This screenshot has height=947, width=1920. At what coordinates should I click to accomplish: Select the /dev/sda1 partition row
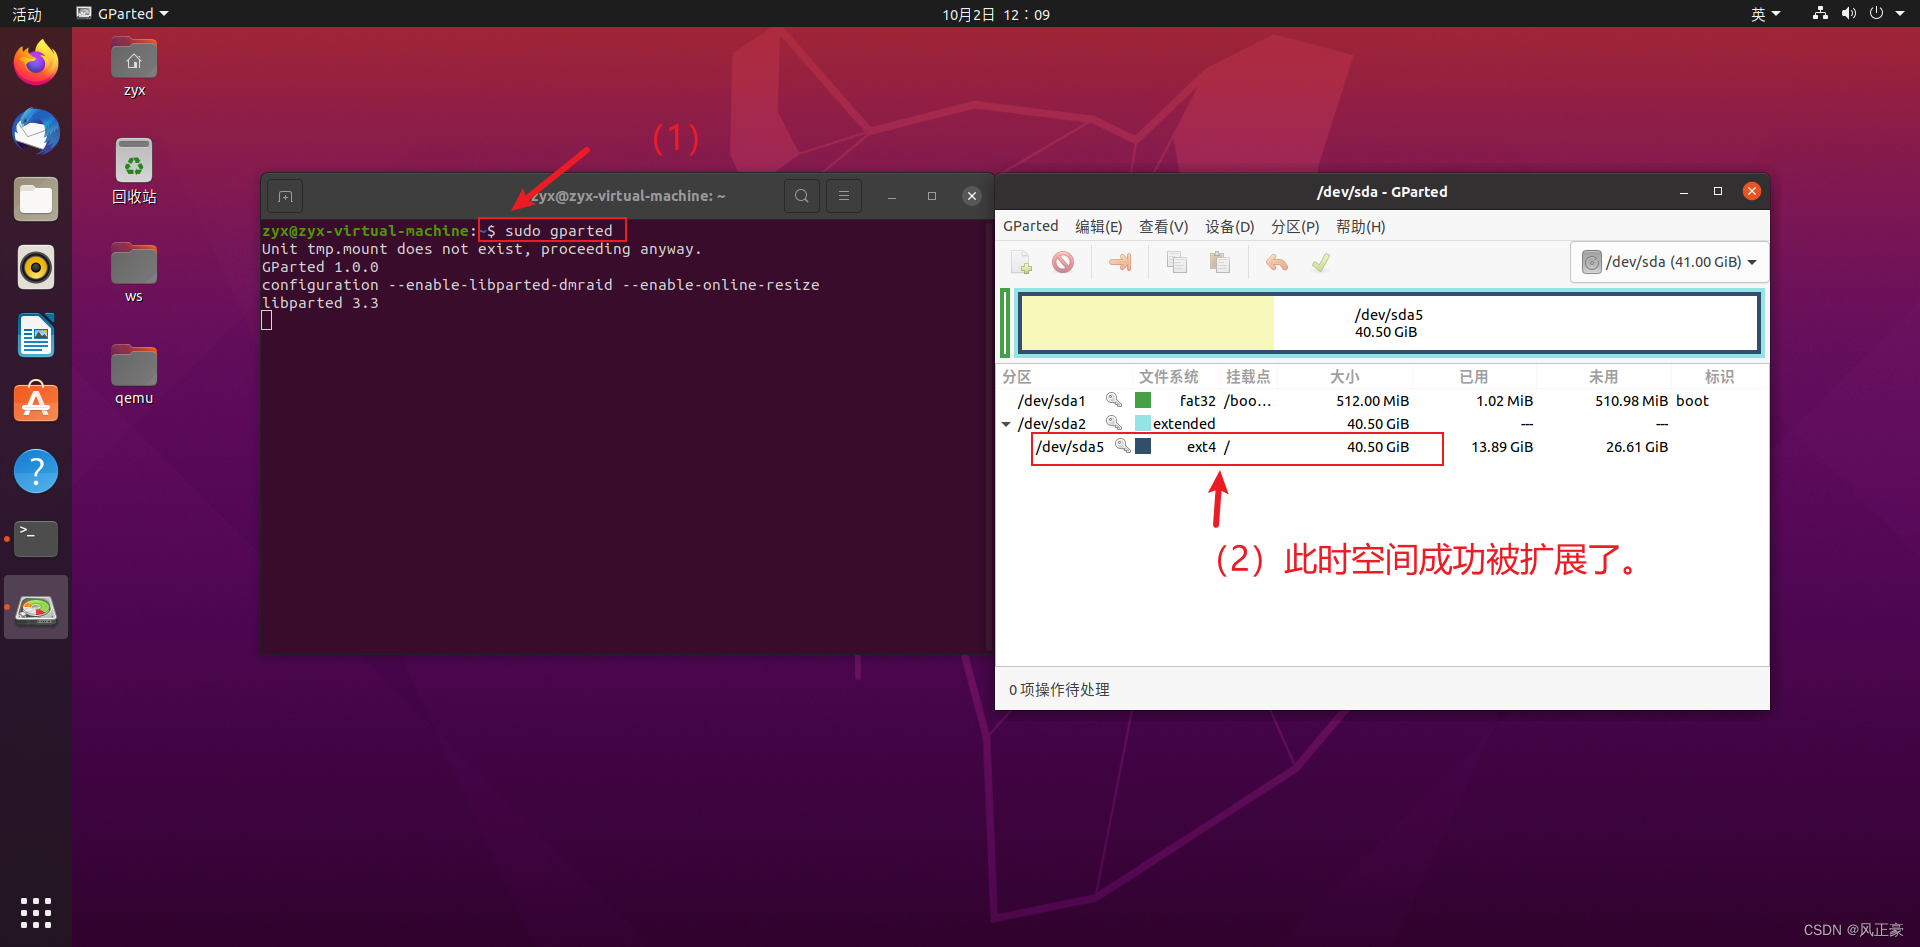[1382, 401]
